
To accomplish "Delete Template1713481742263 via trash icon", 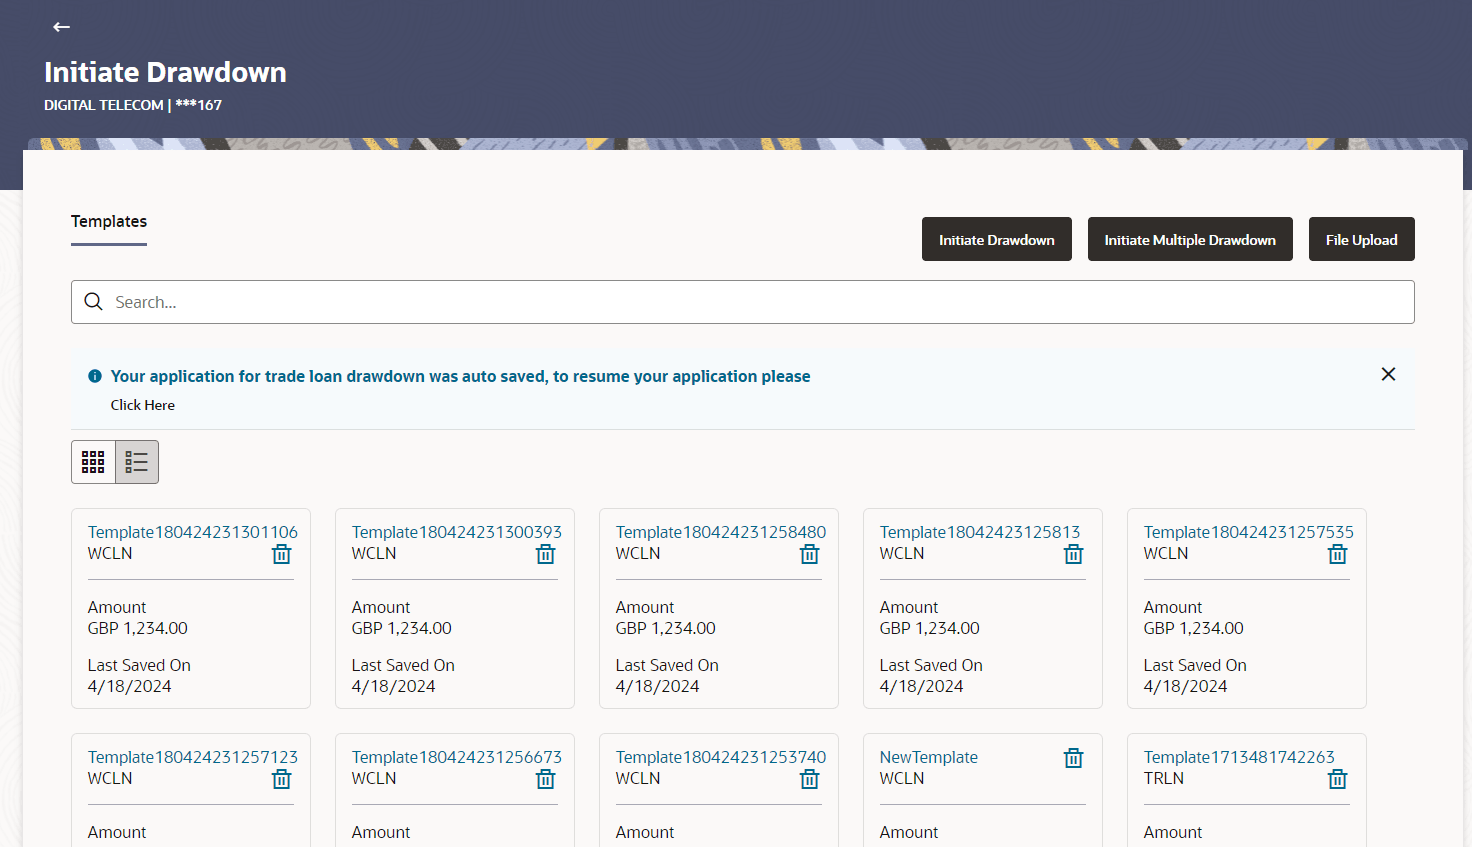I will [x=1338, y=779].
